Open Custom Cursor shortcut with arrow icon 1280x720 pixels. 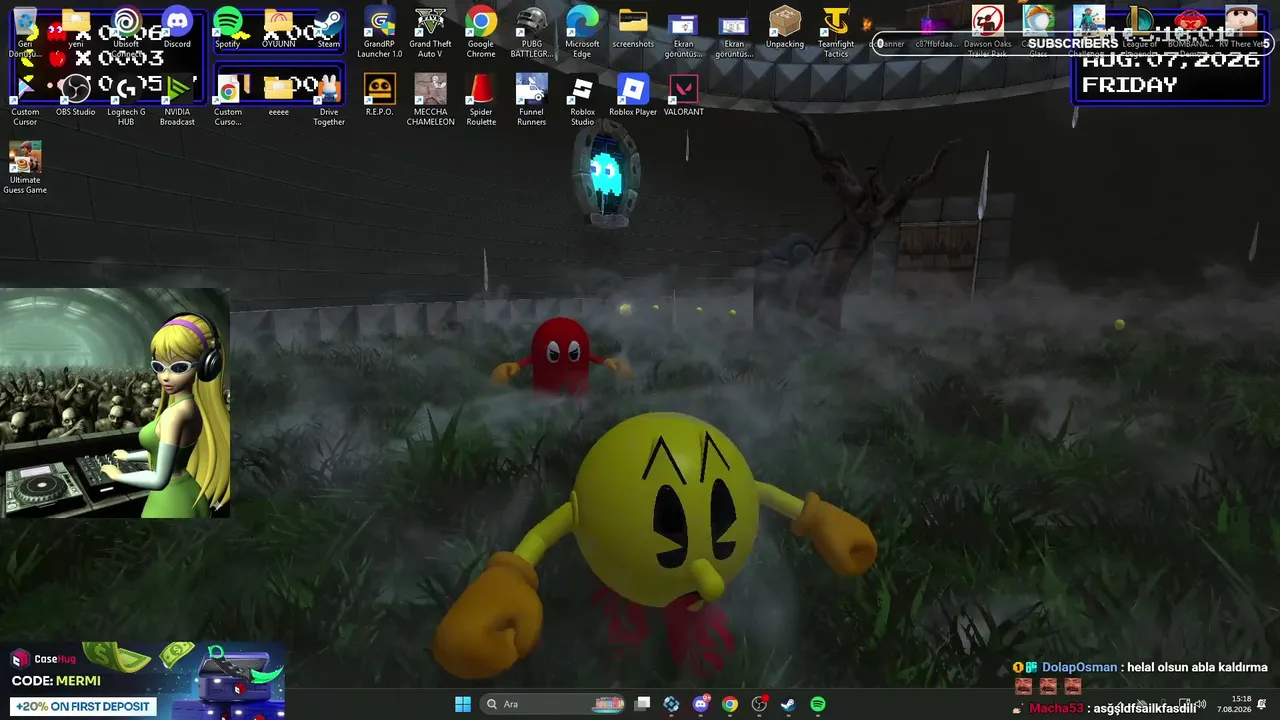tap(25, 100)
